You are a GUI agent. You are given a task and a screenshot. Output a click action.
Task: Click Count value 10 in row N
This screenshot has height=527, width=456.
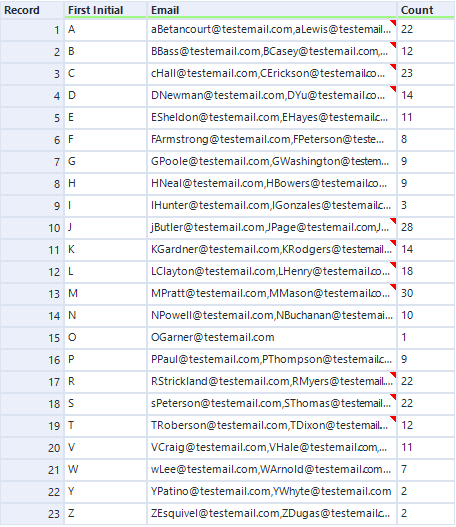(426, 316)
